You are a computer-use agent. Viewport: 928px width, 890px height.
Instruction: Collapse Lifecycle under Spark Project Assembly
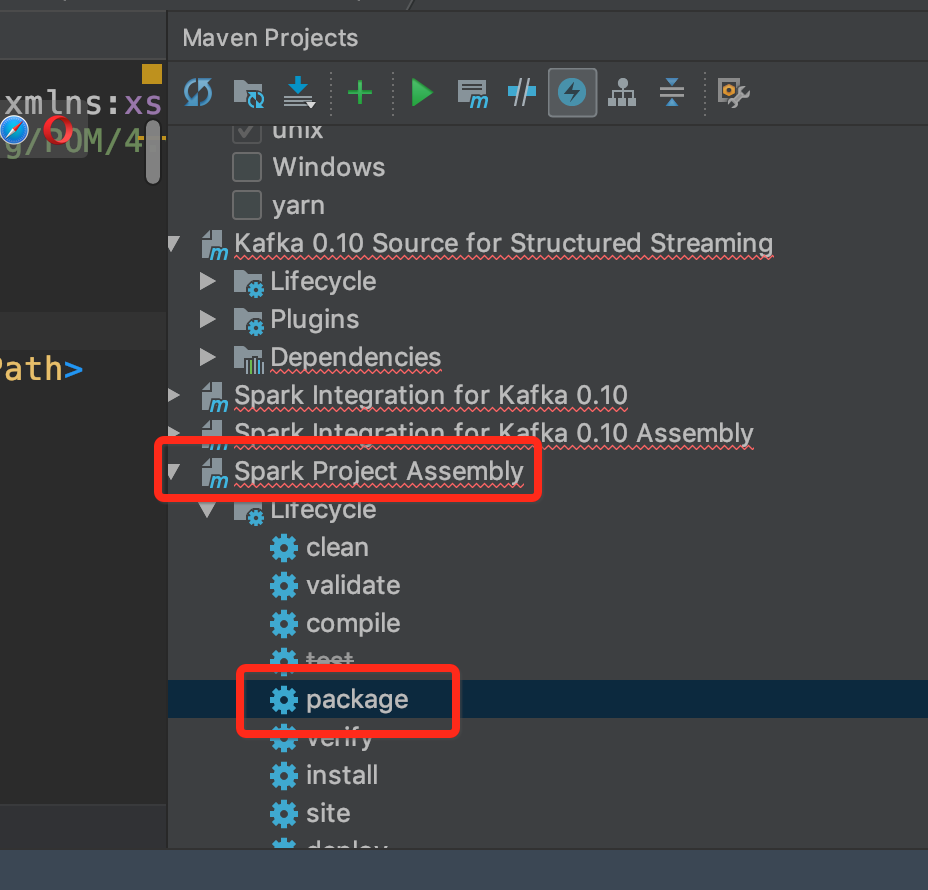pos(208,510)
